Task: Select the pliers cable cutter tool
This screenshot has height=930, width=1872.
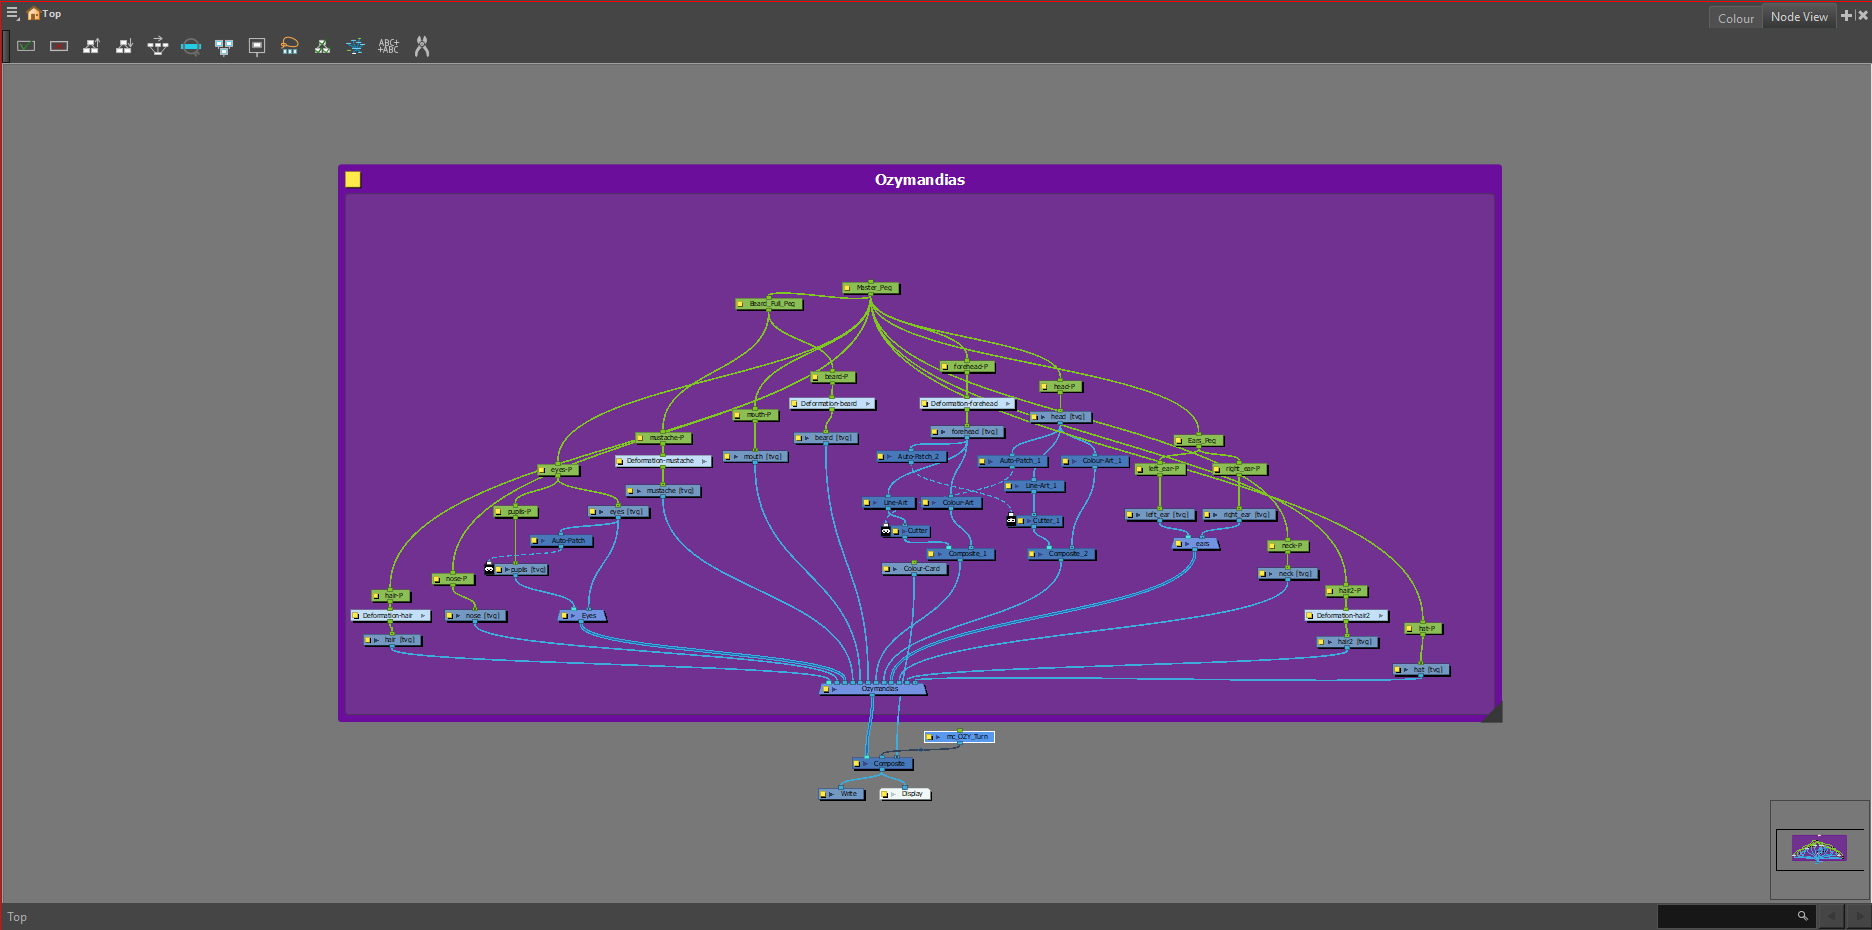Action: [422, 46]
